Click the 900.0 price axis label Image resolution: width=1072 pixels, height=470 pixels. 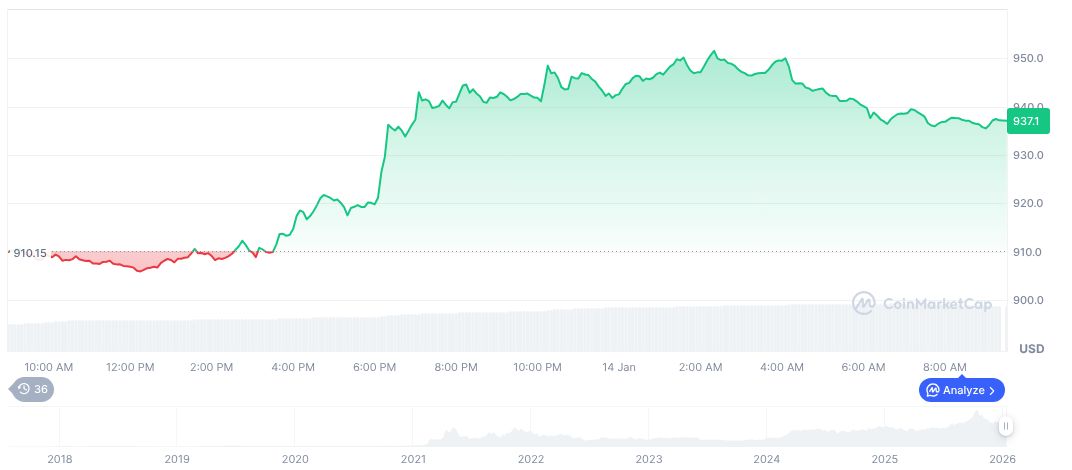(x=1028, y=300)
